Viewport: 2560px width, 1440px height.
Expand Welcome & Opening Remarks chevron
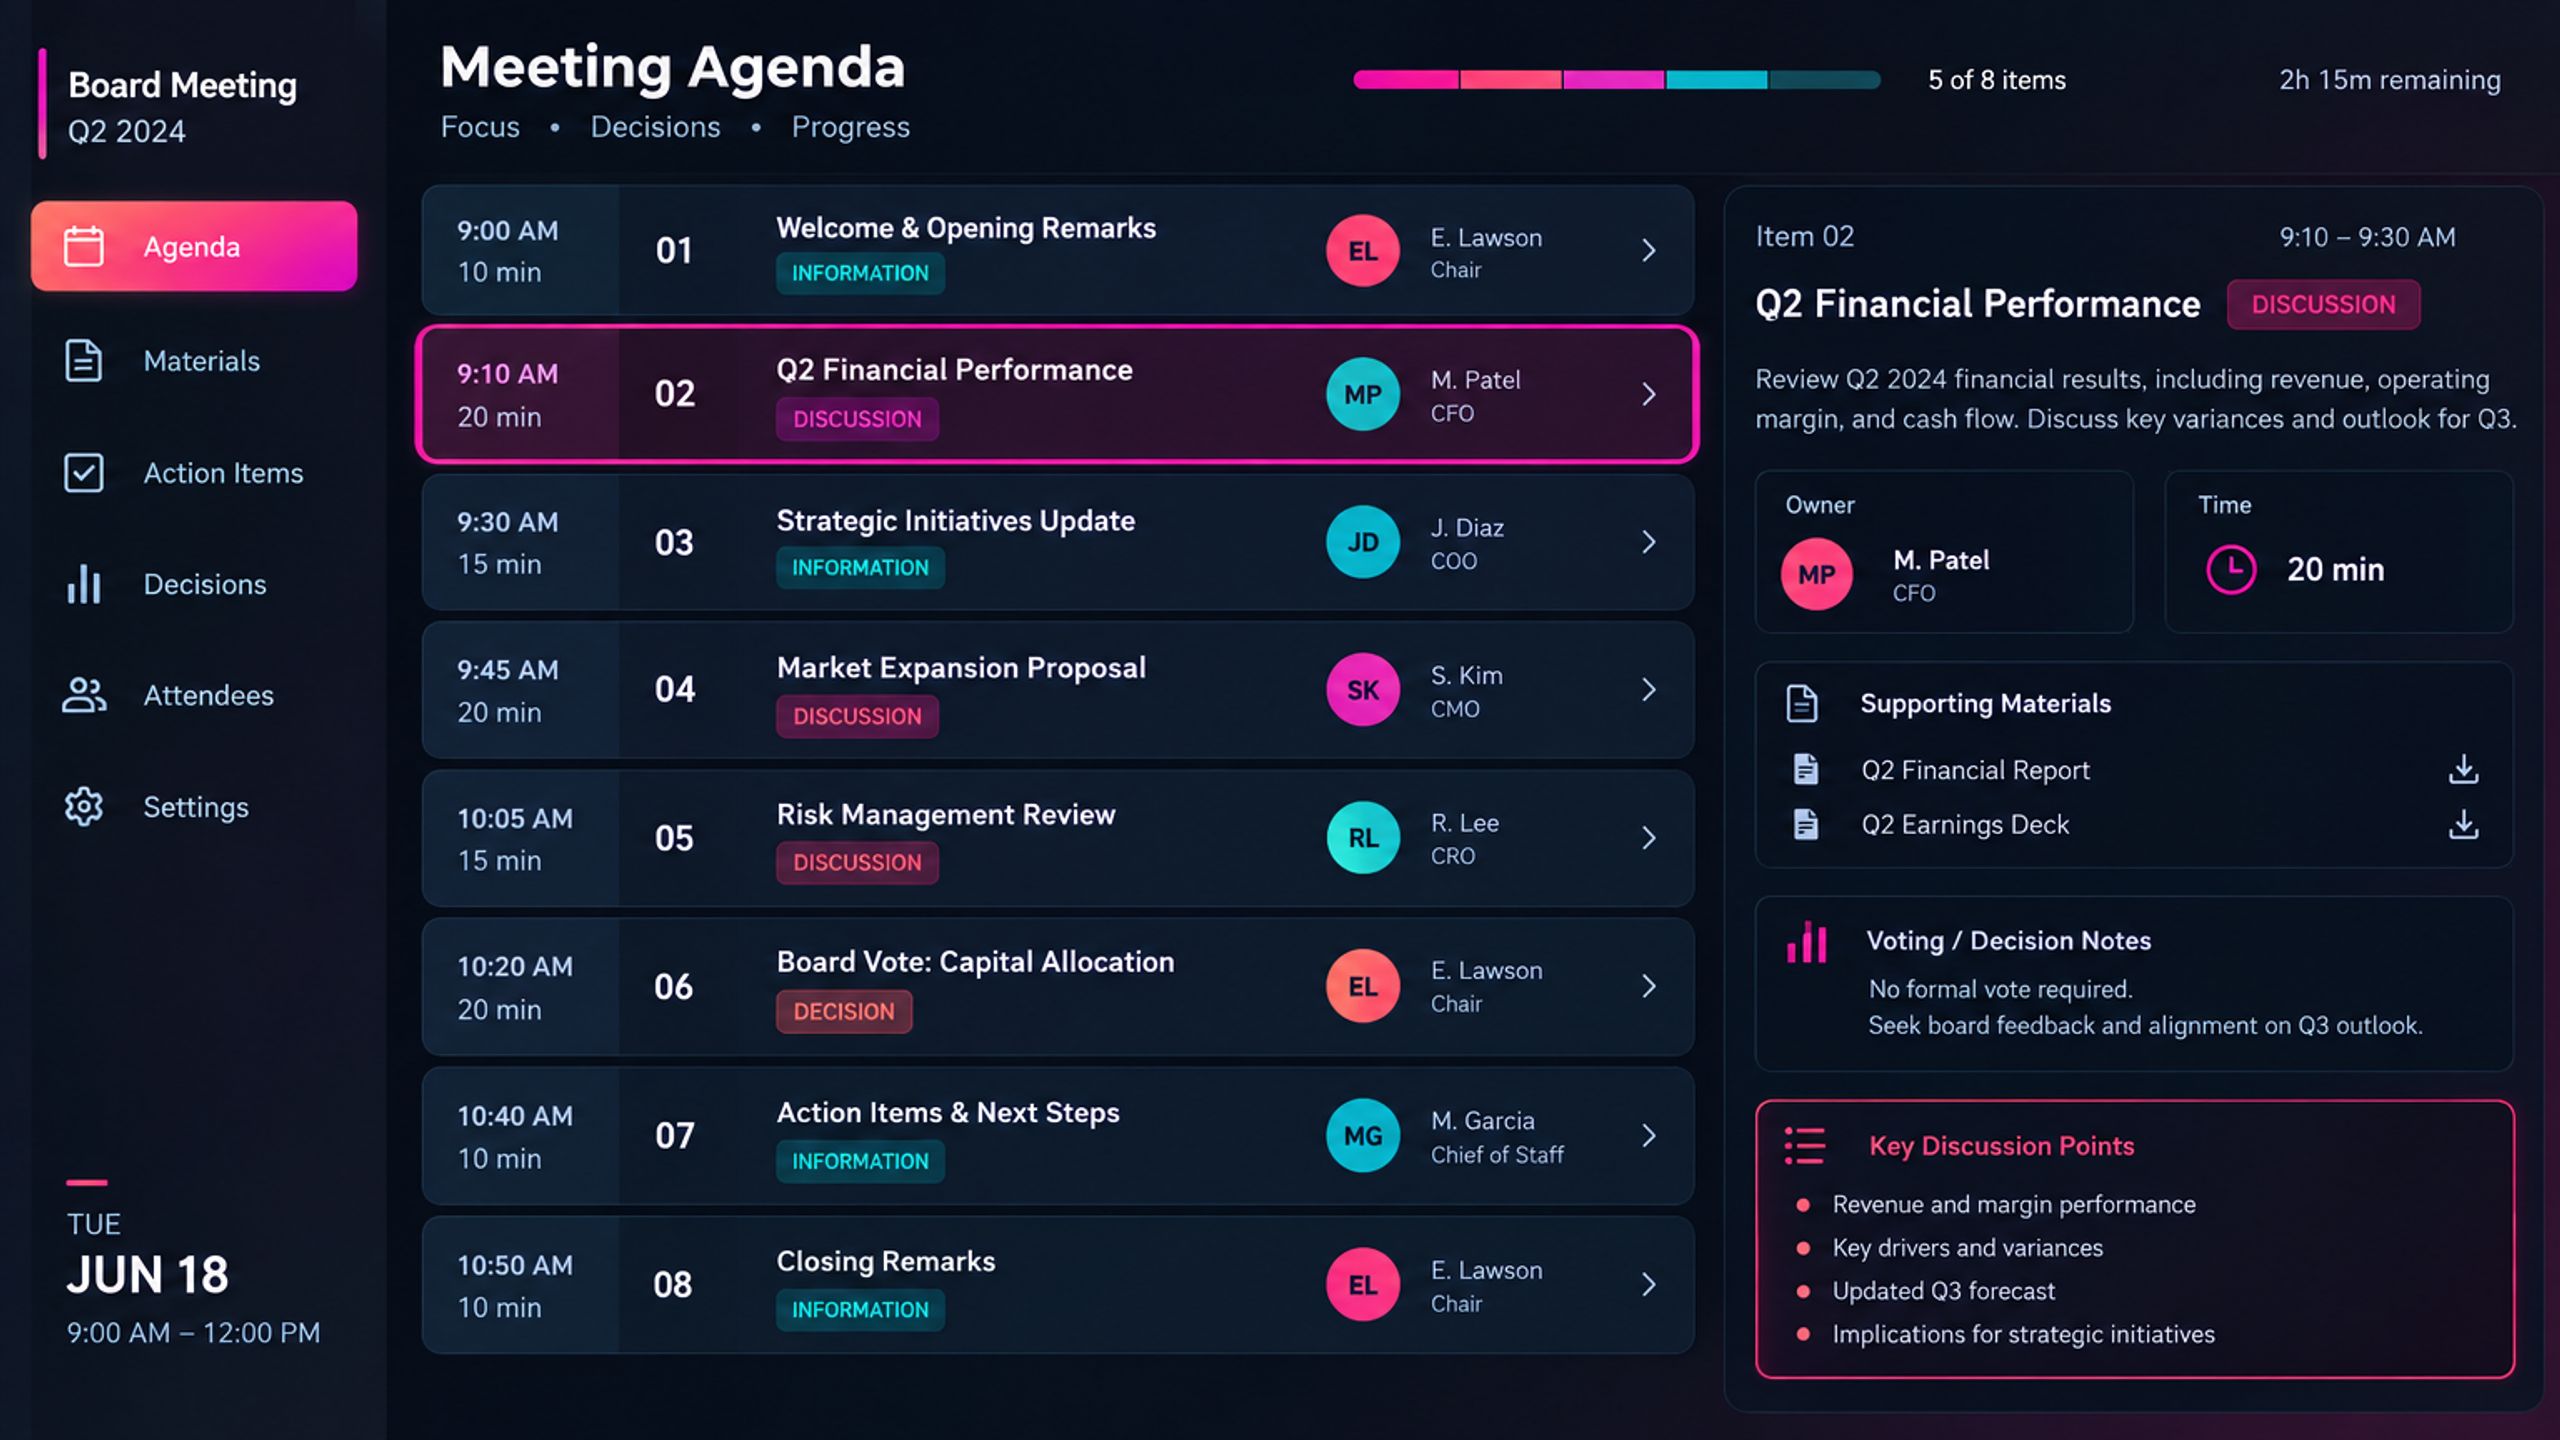click(1649, 250)
